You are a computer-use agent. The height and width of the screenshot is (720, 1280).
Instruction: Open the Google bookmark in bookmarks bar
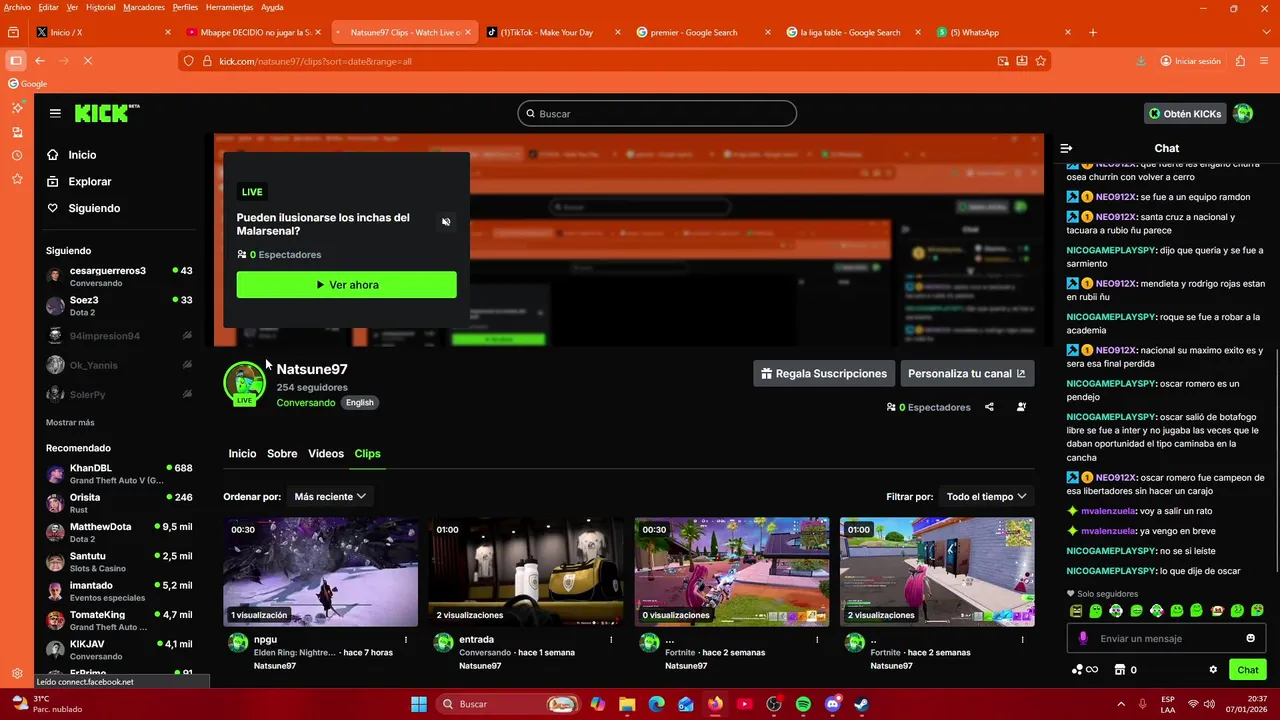[x=28, y=84]
